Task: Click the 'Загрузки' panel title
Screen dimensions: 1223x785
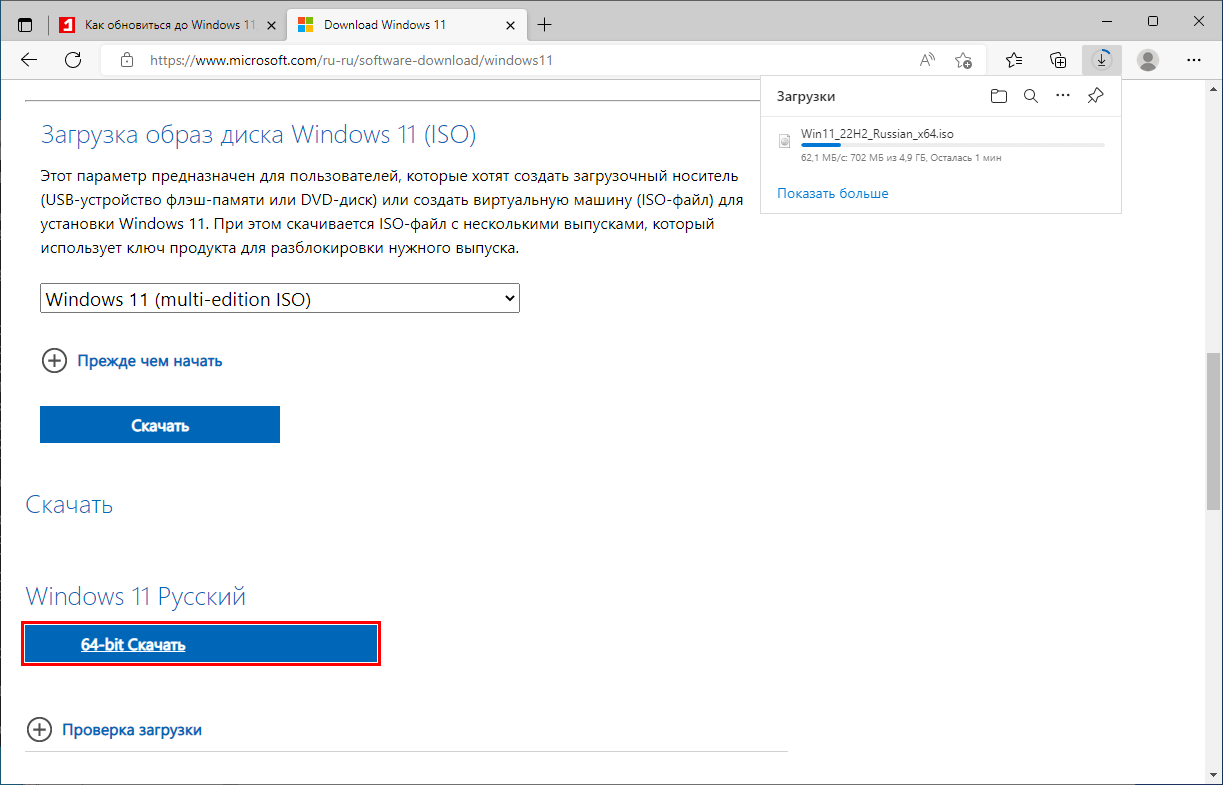Action: point(806,97)
